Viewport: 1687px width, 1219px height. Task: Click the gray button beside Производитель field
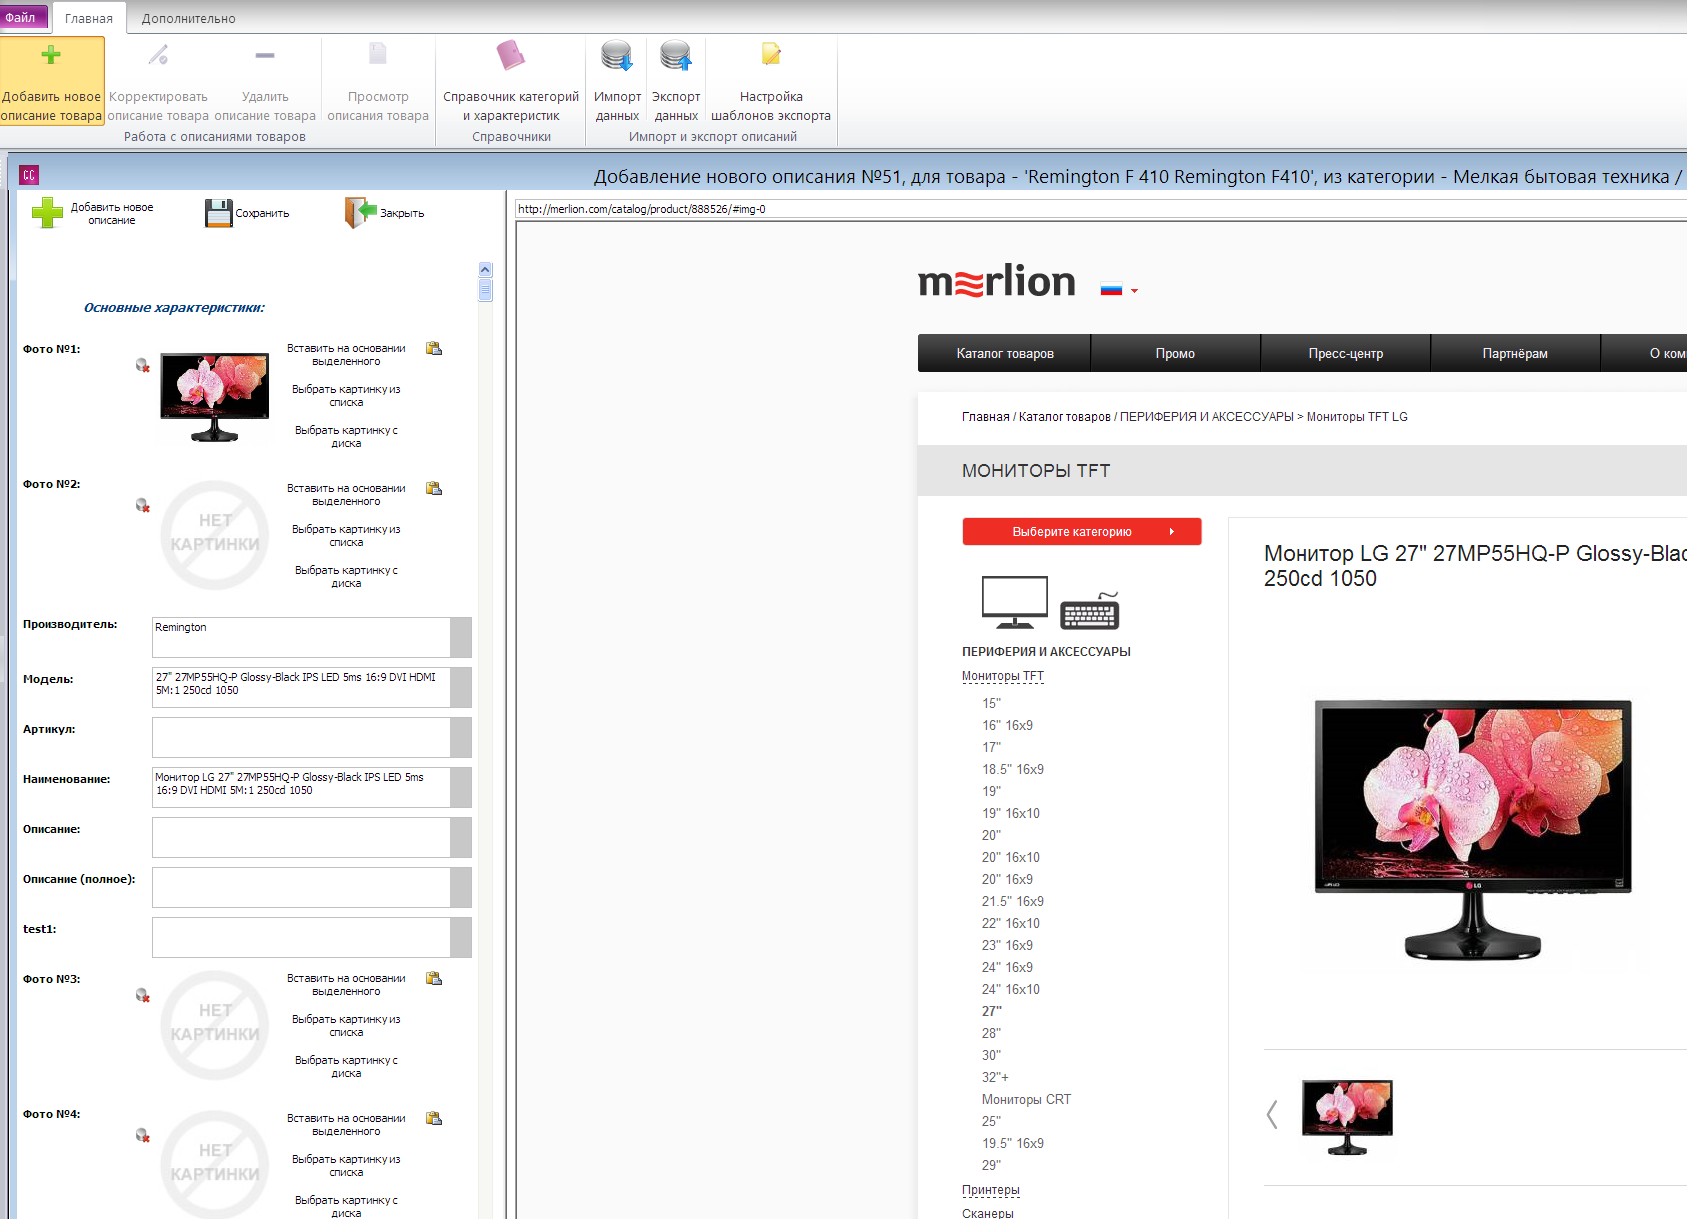pyautogui.click(x=461, y=637)
